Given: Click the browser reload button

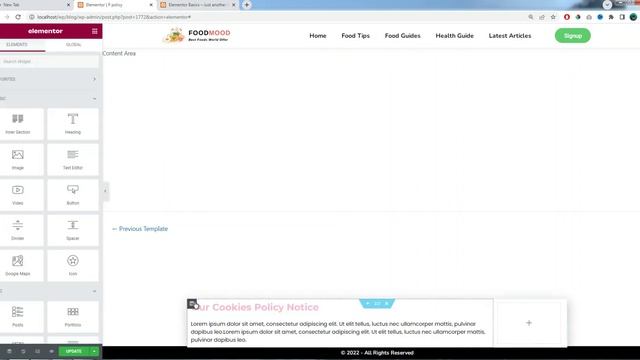Looking at the screenshot, I should pos(18,17).
